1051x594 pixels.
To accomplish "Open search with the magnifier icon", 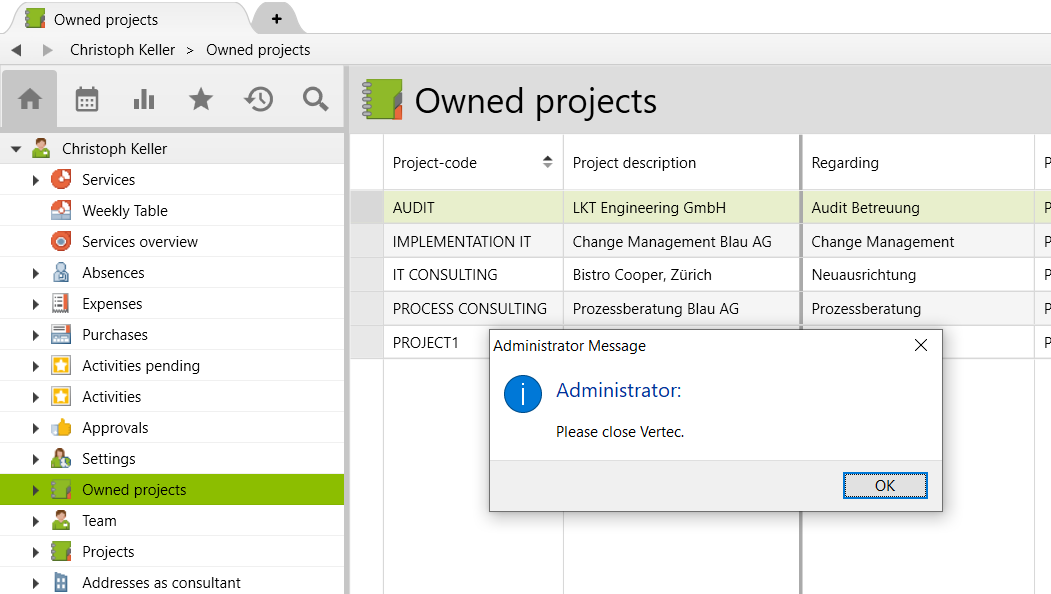I will [x=316, y=99].
